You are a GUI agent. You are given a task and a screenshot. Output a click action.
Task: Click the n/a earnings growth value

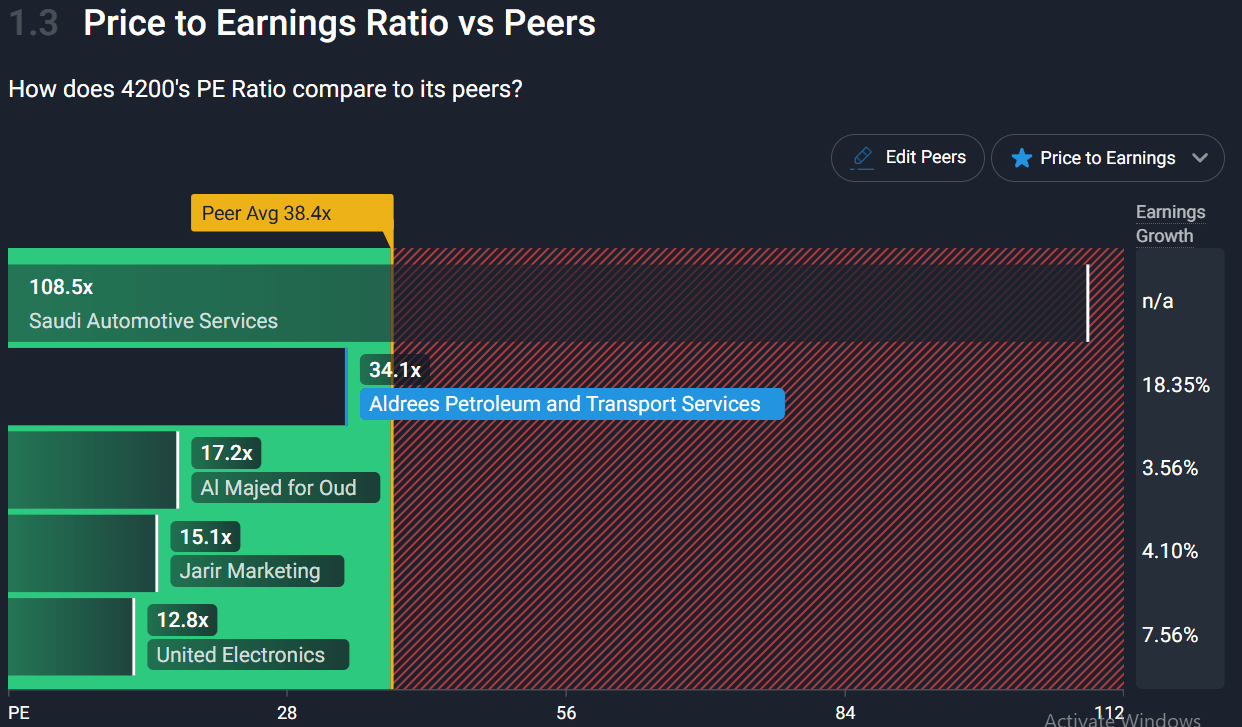tap(1157, 301)
